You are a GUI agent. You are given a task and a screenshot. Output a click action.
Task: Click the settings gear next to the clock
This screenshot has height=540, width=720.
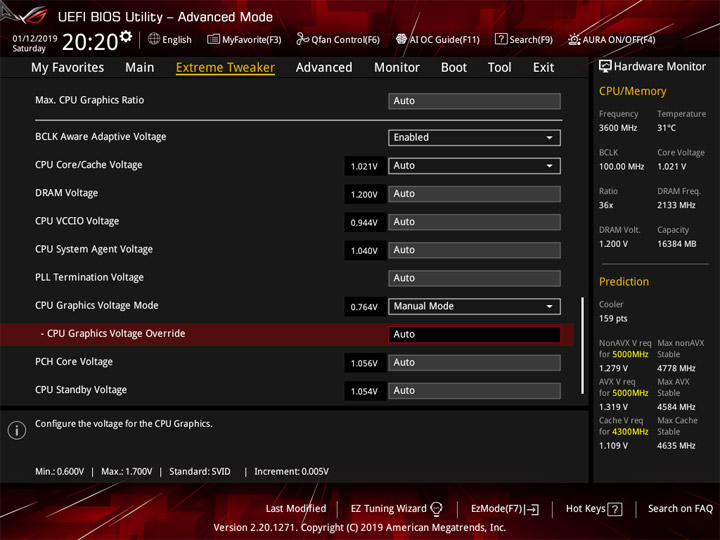[126, 36]
